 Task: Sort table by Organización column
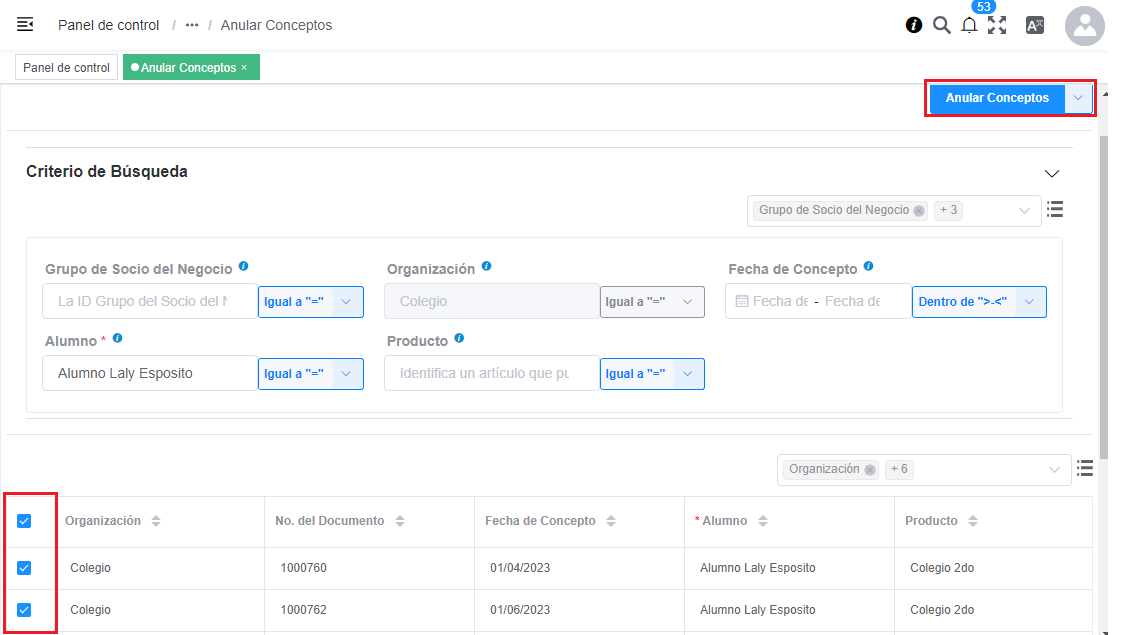coord(155,521)
